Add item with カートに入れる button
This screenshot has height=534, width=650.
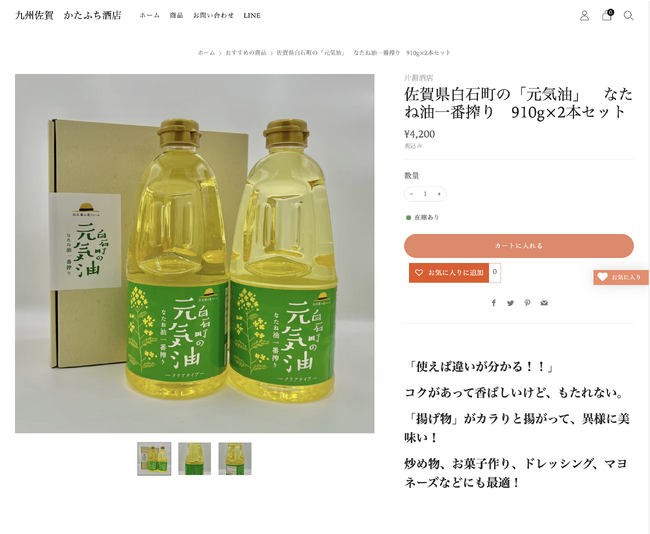pyautogui.click(x=519, y=246)
